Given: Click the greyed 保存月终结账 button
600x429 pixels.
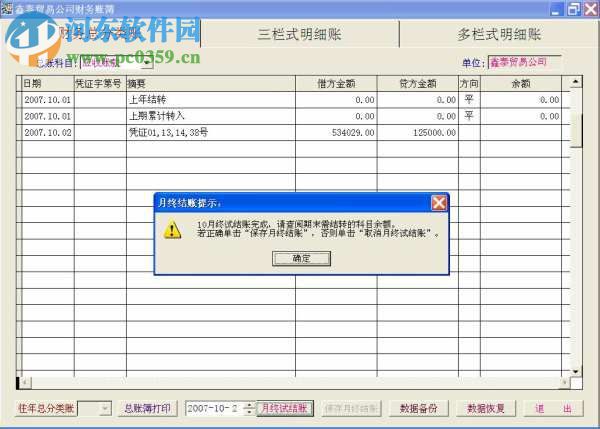Looking at the screenshot, I should (x=351, y=408).
